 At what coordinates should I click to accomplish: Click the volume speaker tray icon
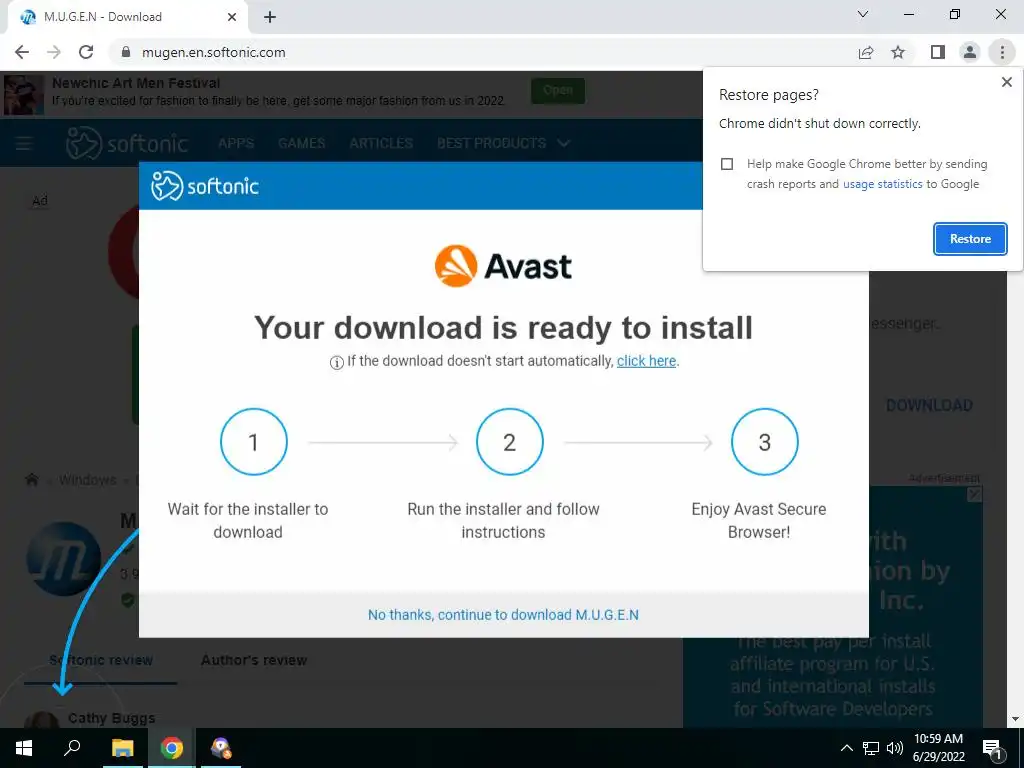(895, 748)
